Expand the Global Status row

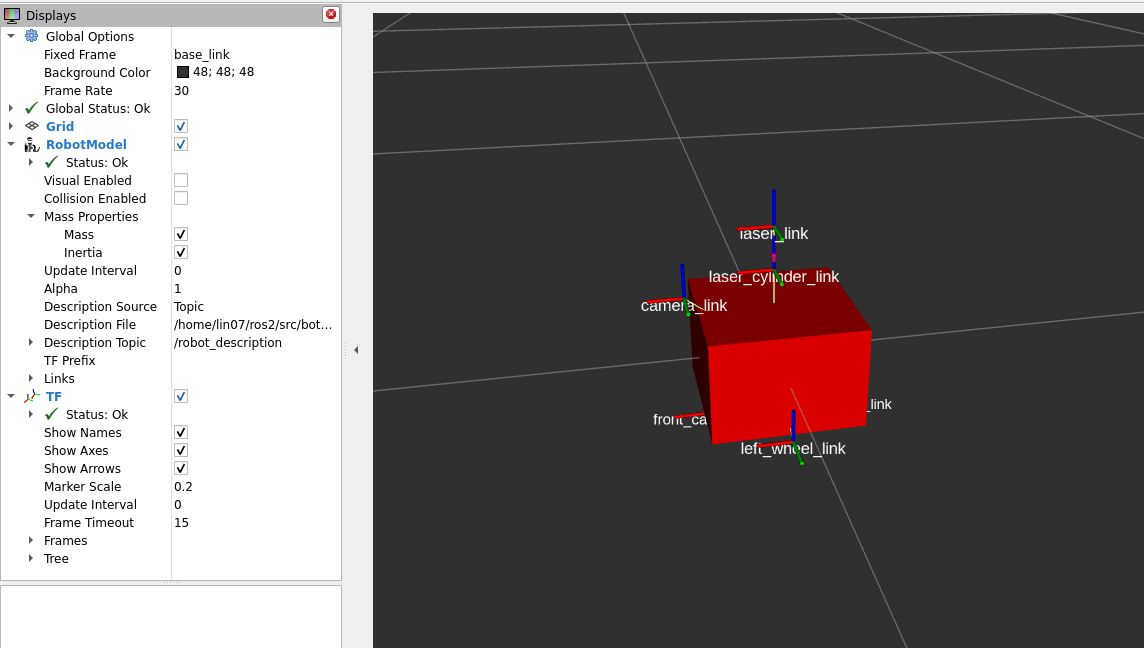point(11,108)
